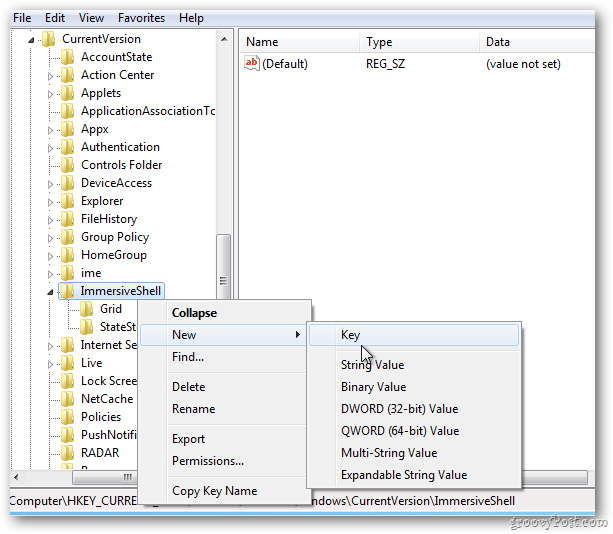The height and width of the screenshot is (534, 613).
Task: Click the Controls Folder key icon
Action: (x=68, y=165)
